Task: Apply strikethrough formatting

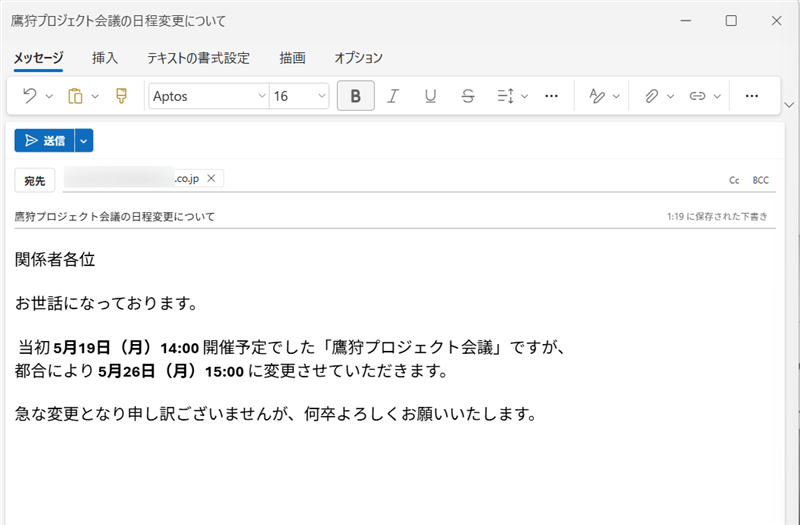Action: tap(468, 96)
